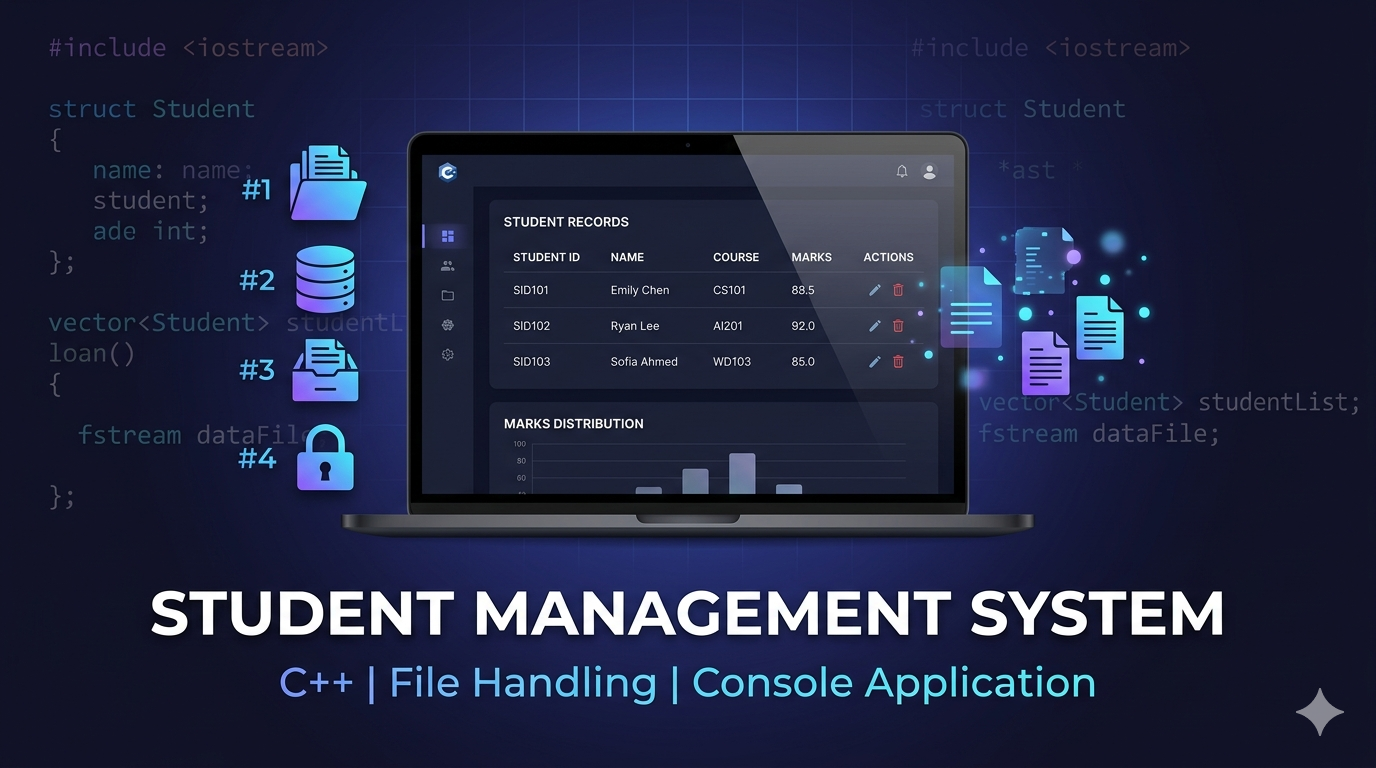Screen dimensions: 1376x768
Task: Click the notification bell icon
Action: pyautogui.click(x=901, y=171)
